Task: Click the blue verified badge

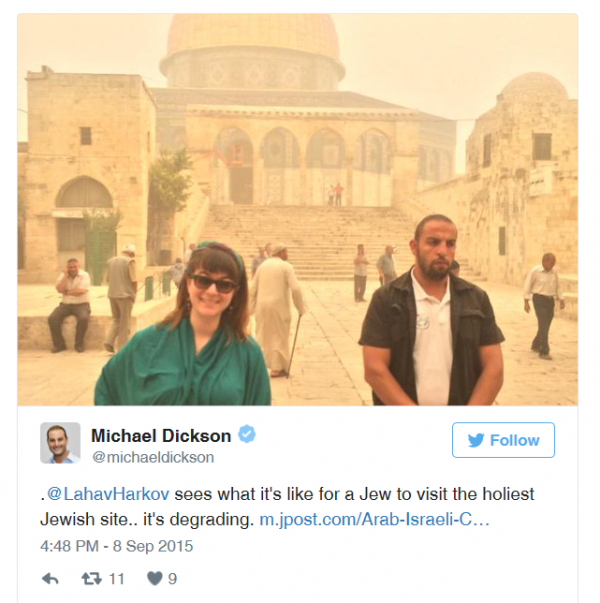Action: click(247, 435)
